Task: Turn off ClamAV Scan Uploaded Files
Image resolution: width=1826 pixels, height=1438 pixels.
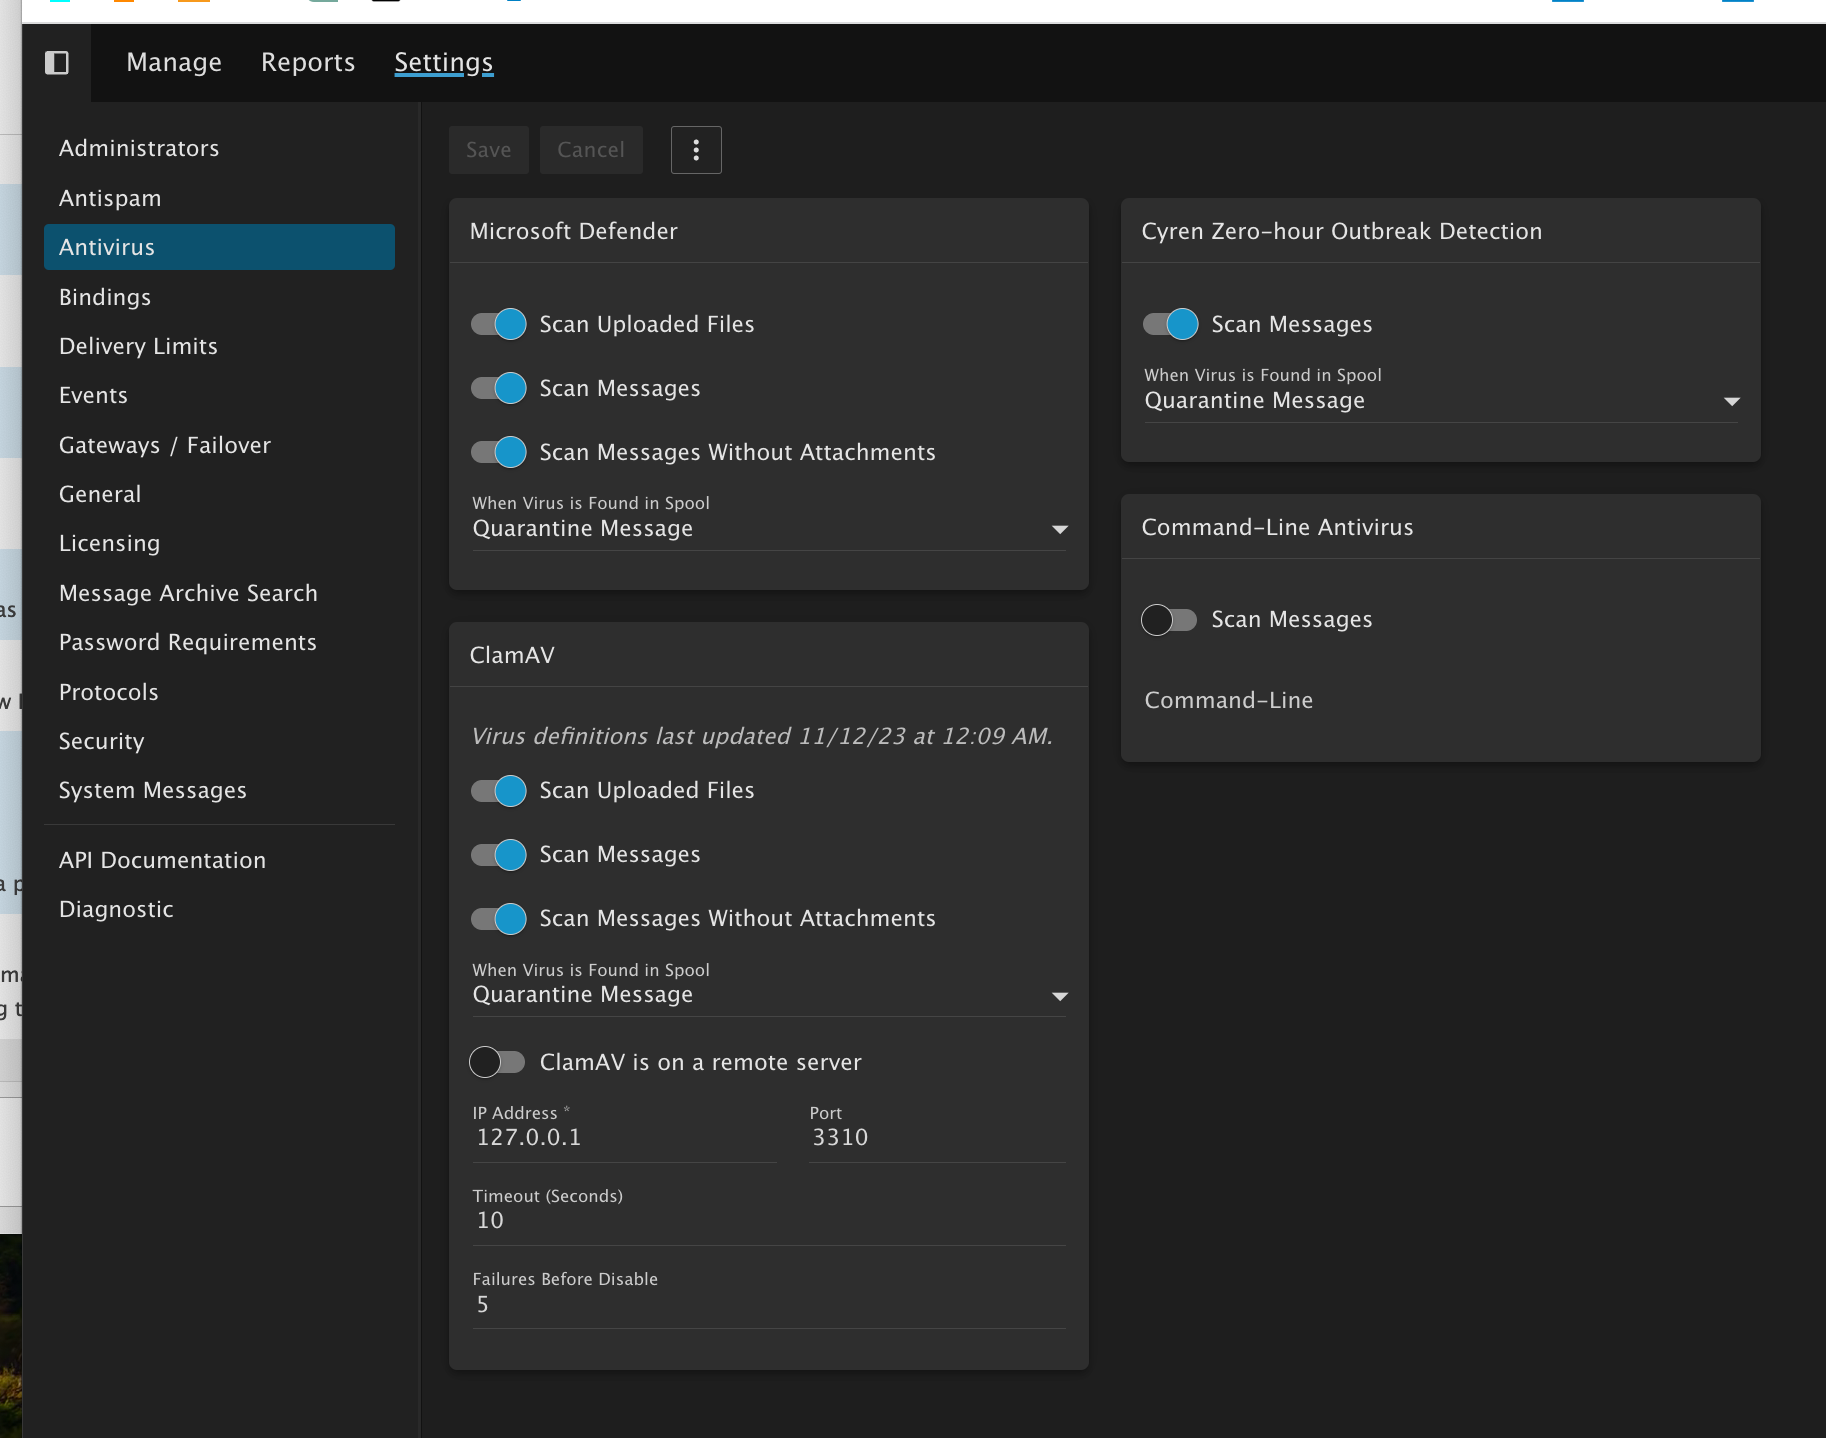Action: coord(499,791)
